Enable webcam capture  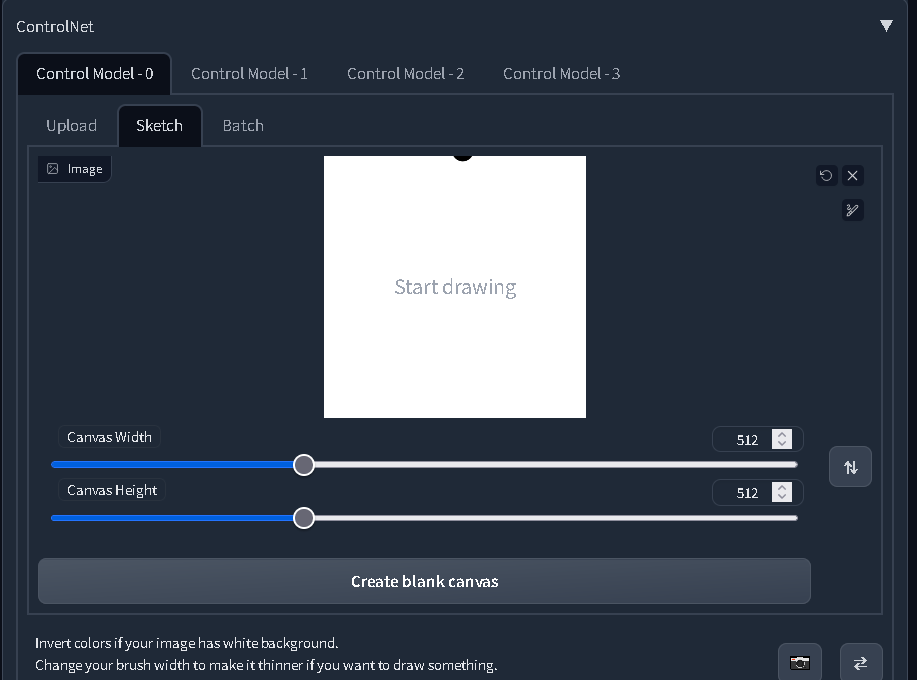tap(799, 661)
